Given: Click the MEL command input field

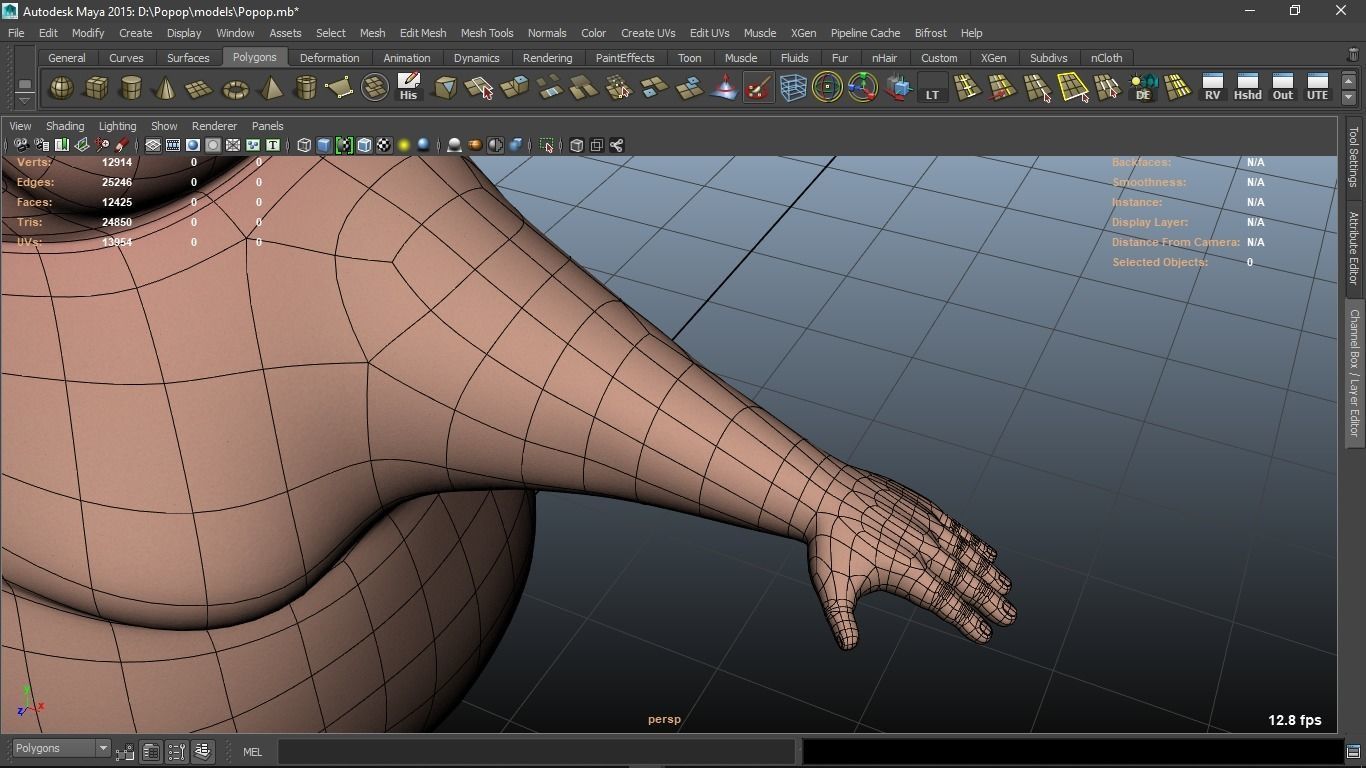Looking at the screenshot, I should tap(536, 751).
